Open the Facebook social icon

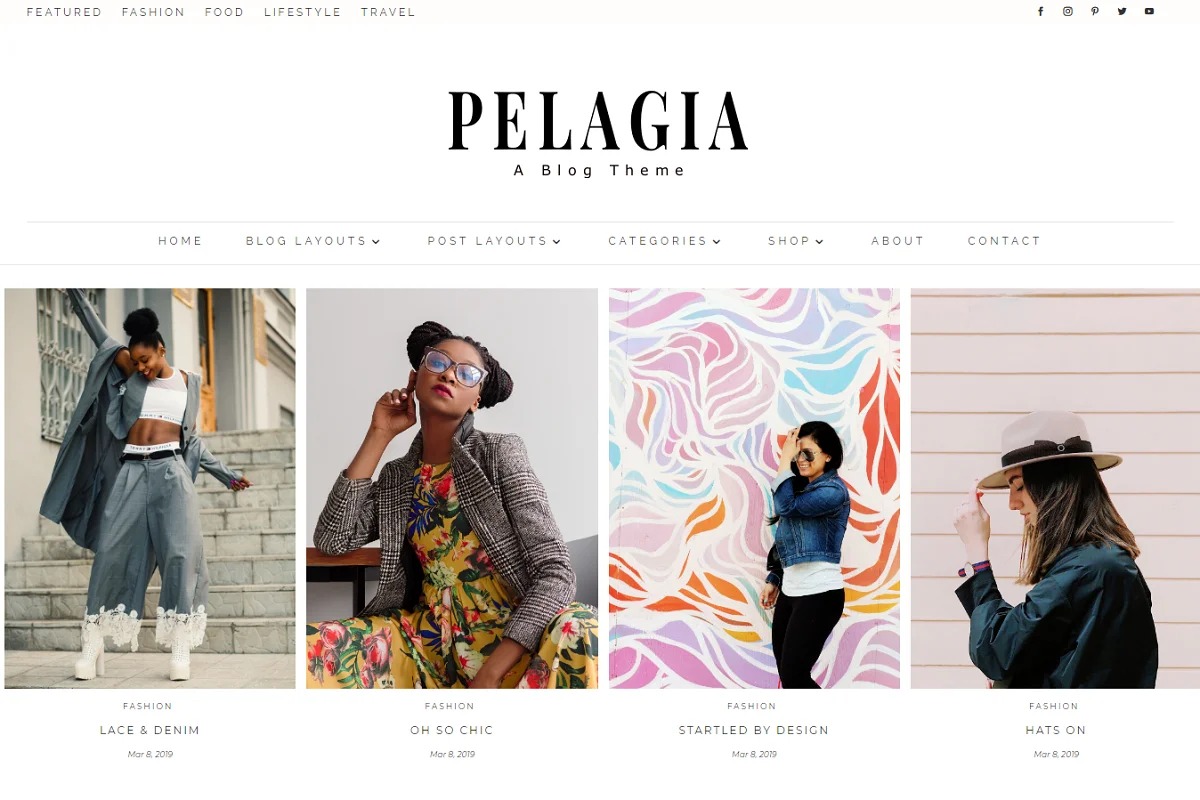(1040, 12)
